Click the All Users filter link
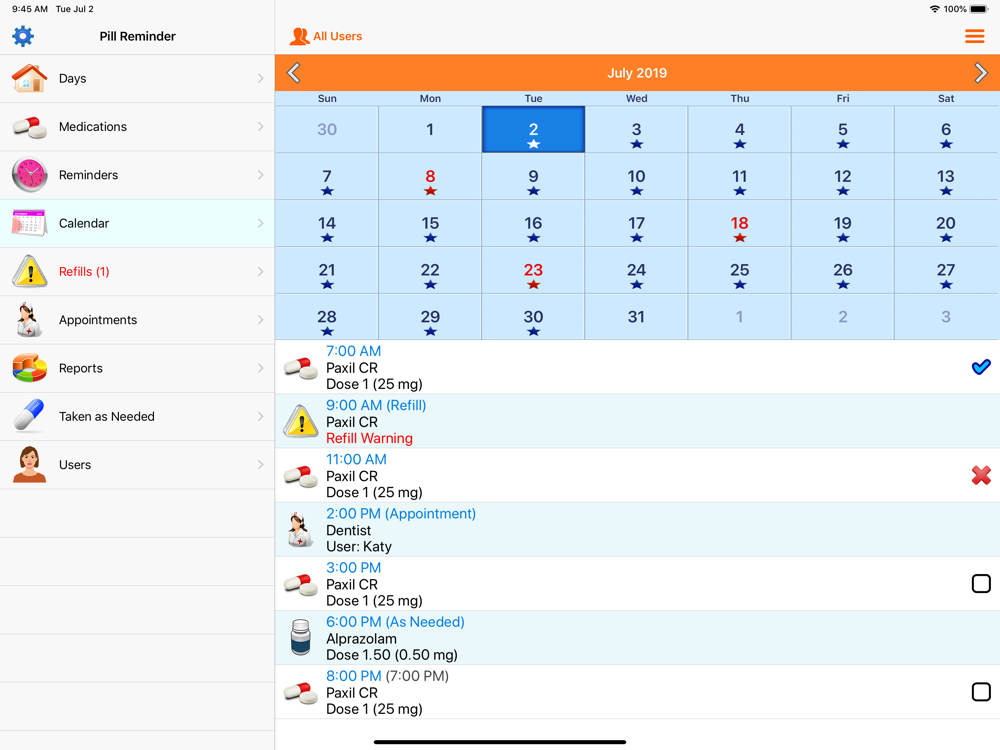This screenshot has height=750, width=1000. (x=337, y=36)
